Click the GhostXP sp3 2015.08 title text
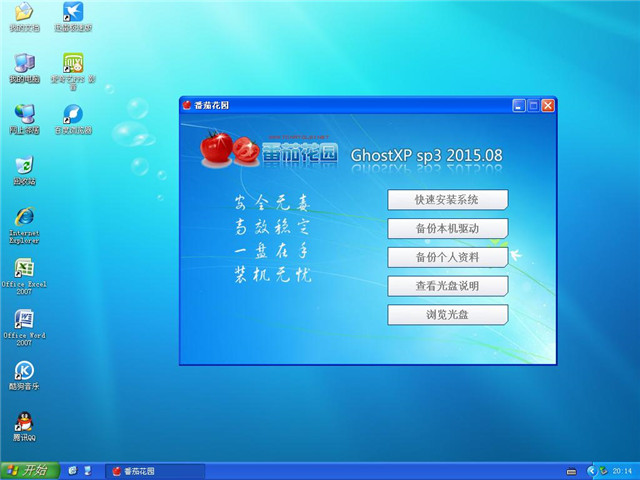Image resolution: width=640 pixels, height=480 pixels. [427, 155]
